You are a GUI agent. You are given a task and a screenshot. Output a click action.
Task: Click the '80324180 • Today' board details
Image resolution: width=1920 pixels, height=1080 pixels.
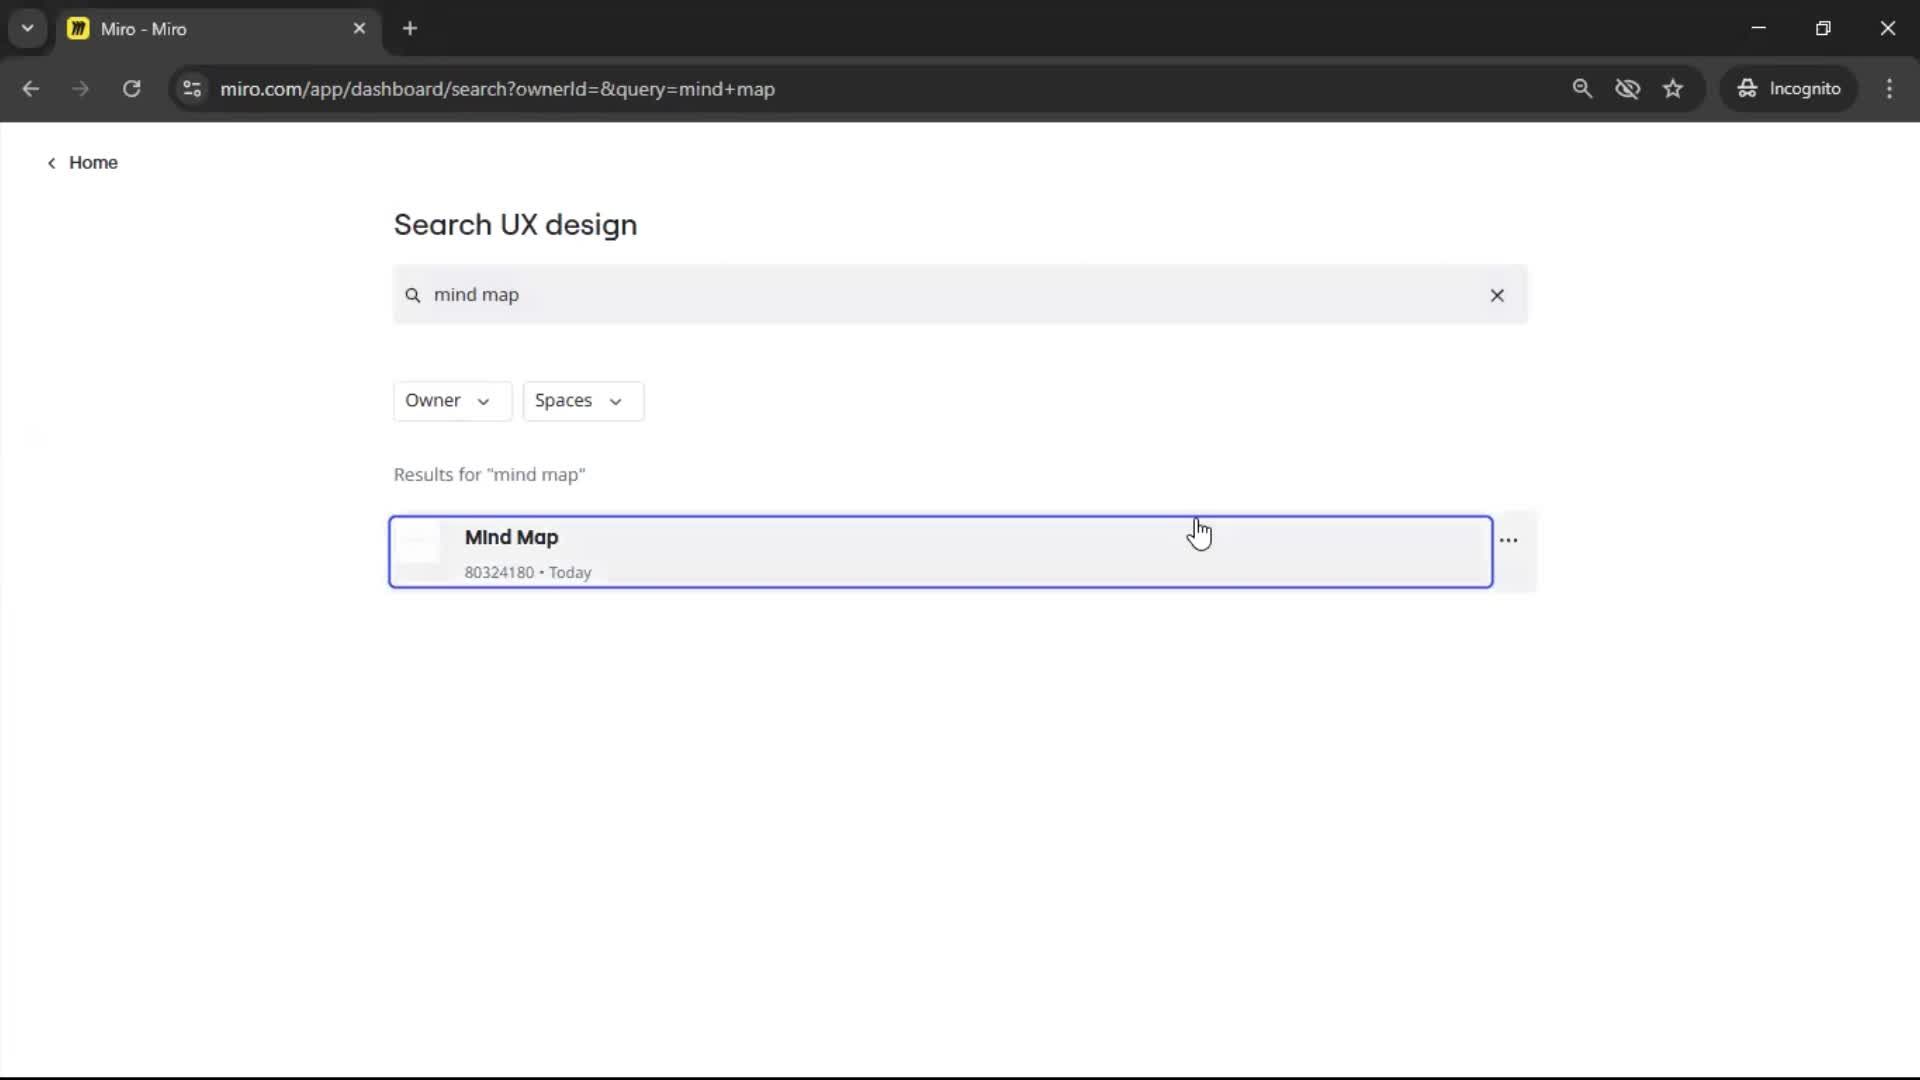[x=528, y=572]
